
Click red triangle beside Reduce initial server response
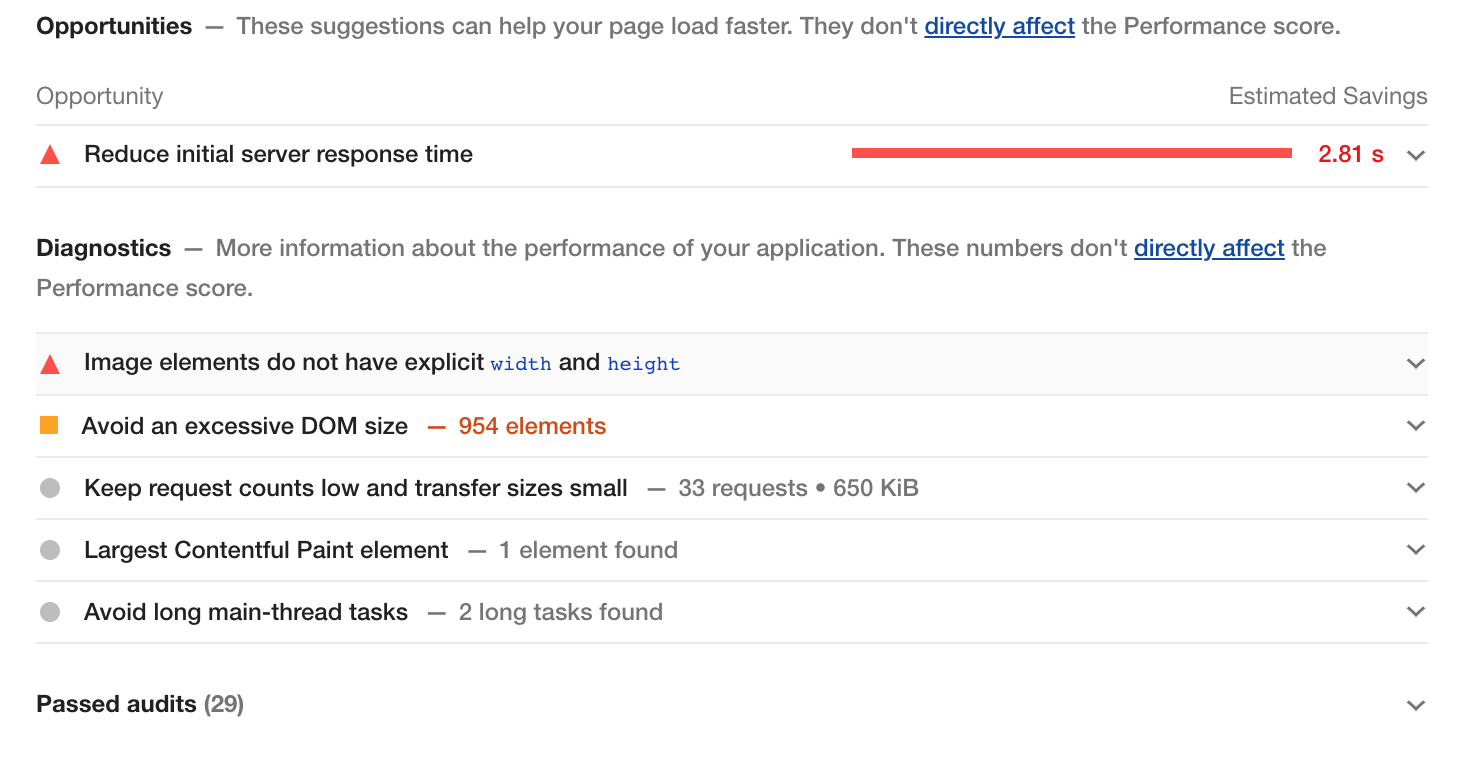(x=50, y=155)
